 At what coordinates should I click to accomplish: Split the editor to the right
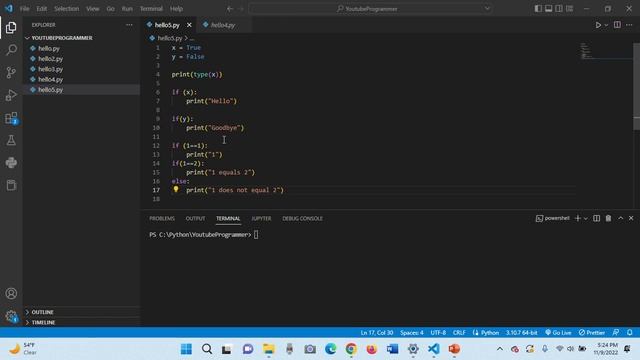click(617, 25)
